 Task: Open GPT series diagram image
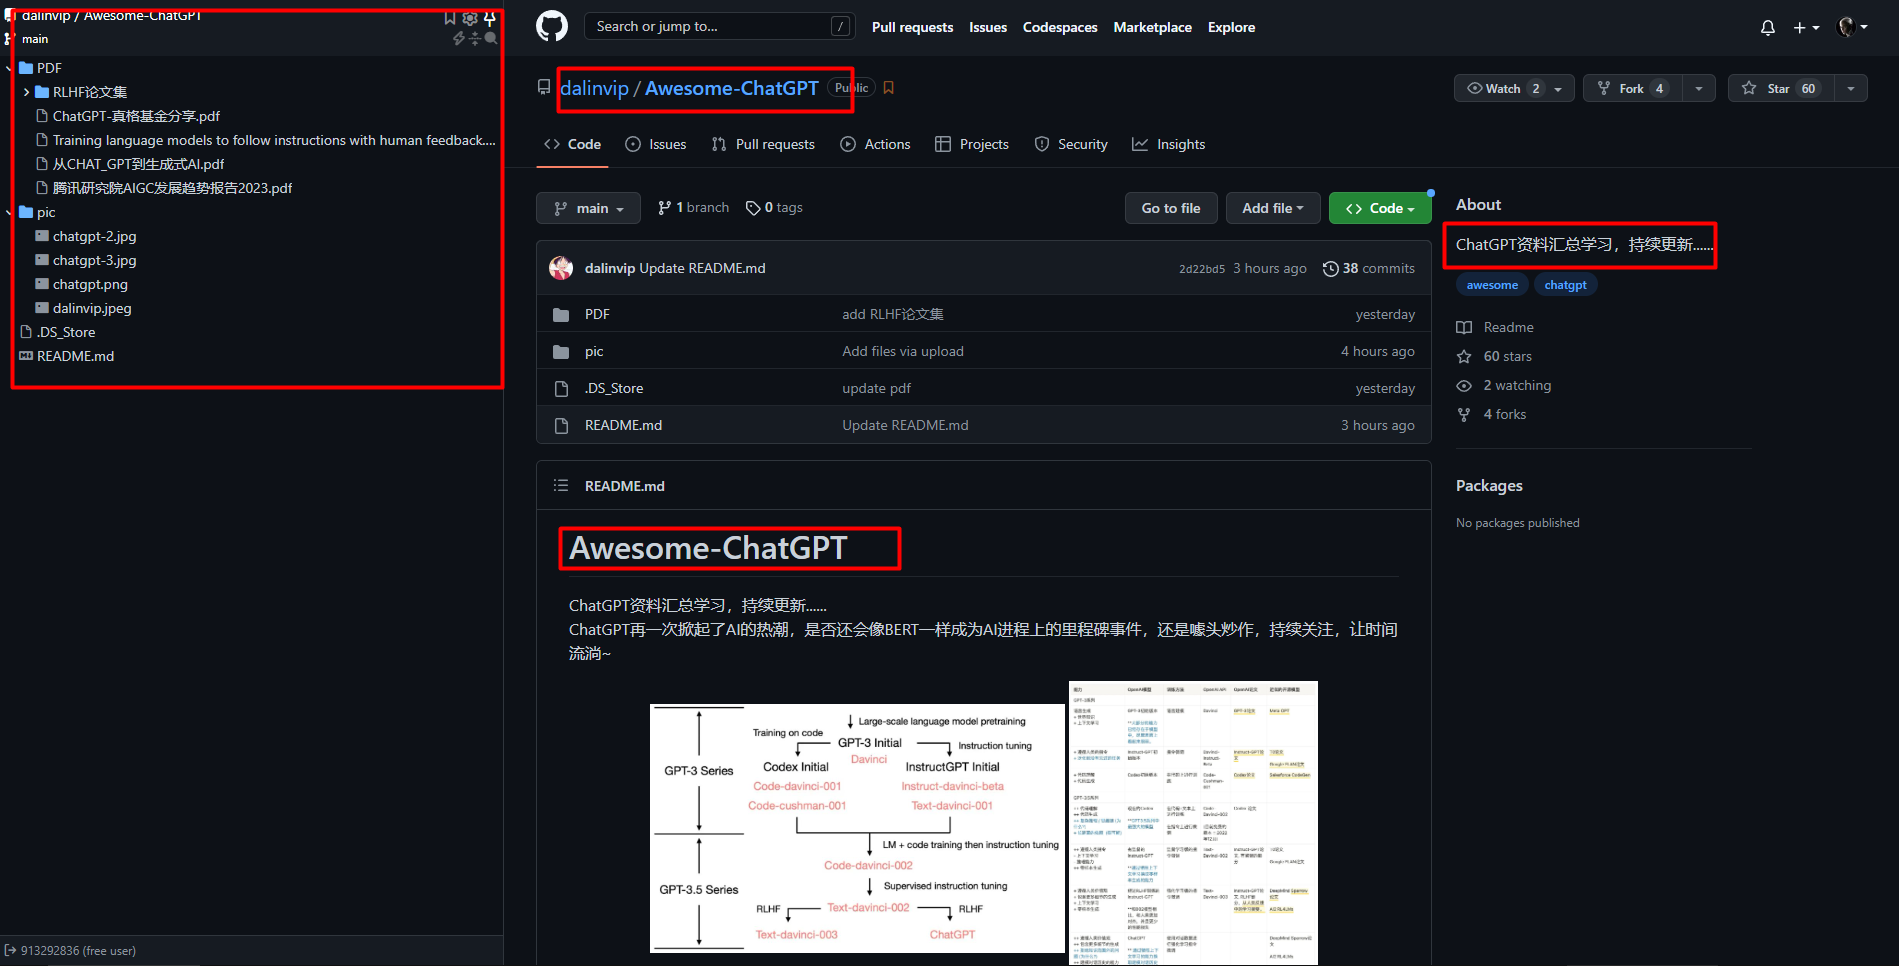tap(857, 828)
